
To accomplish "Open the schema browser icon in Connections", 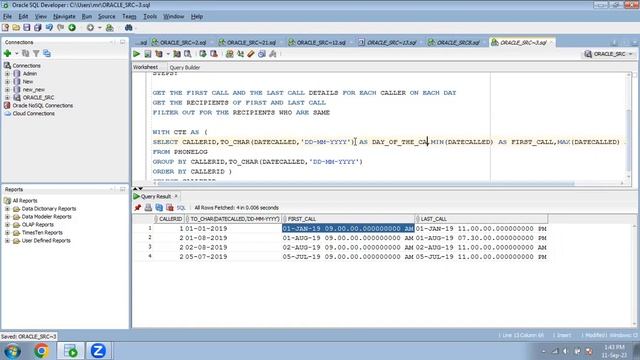I will [47, 53].
